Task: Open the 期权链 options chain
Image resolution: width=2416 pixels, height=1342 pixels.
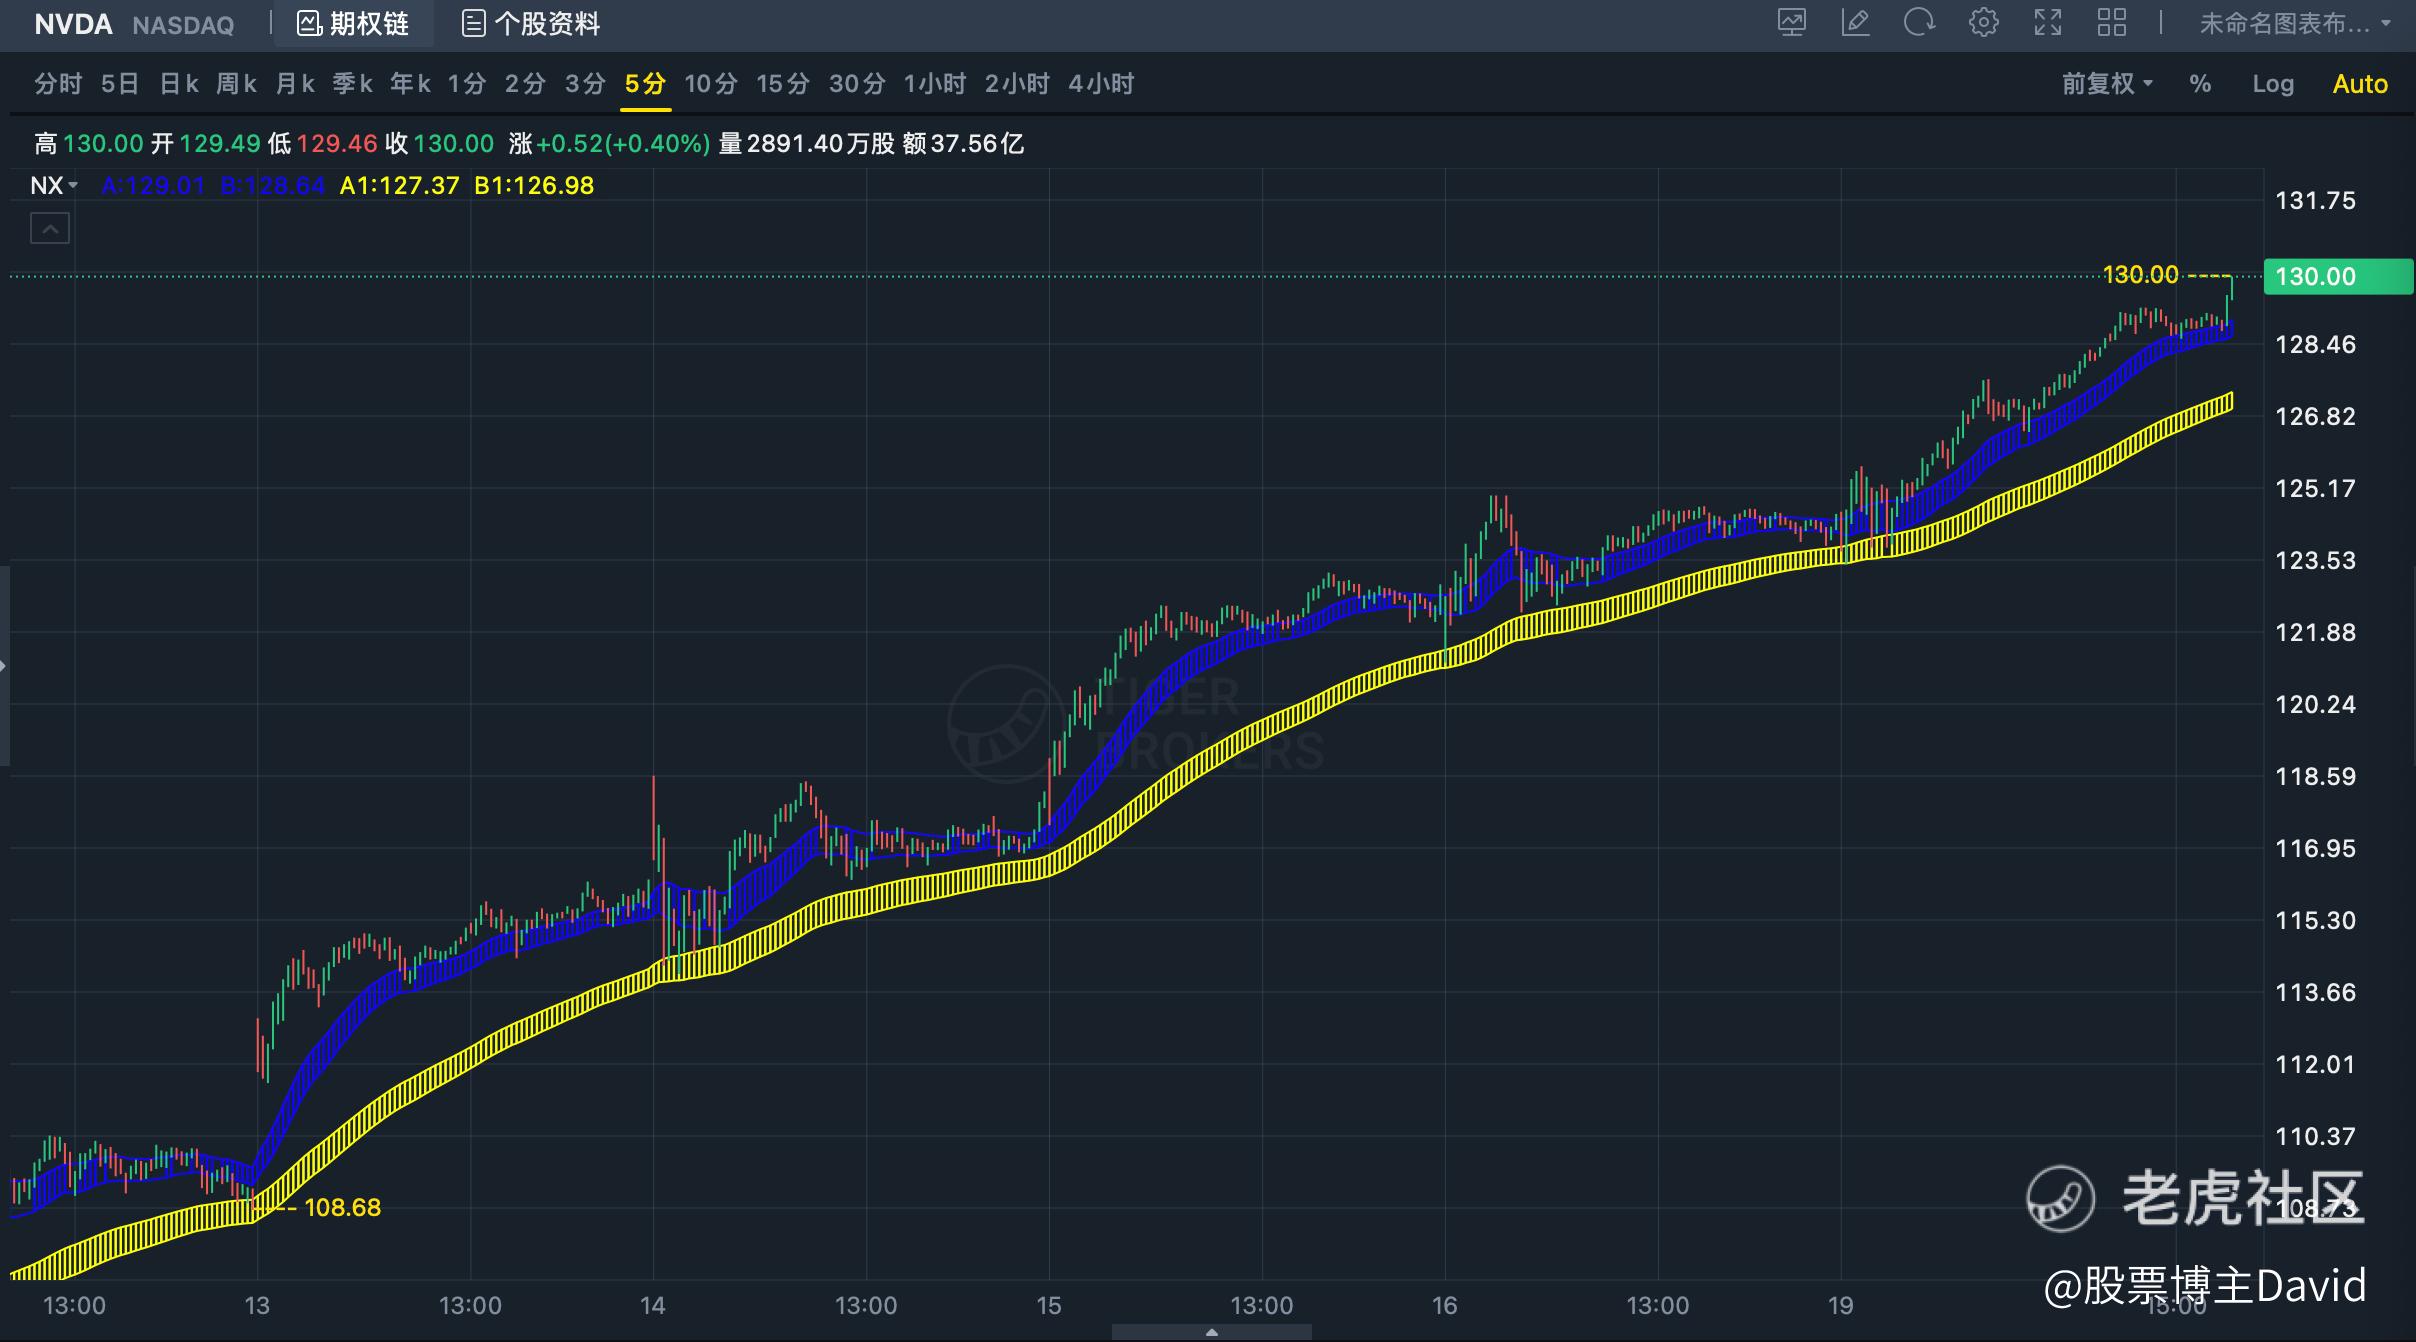Action: tap(354, 23)
